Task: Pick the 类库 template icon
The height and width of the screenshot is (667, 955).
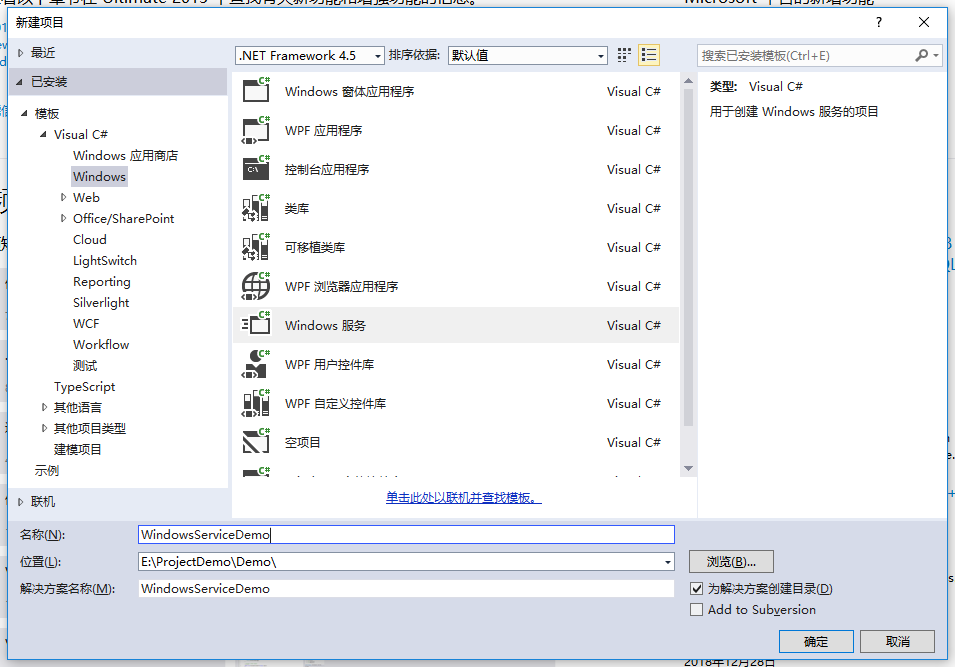Action: pyautogui.click(x=256, y=208)
